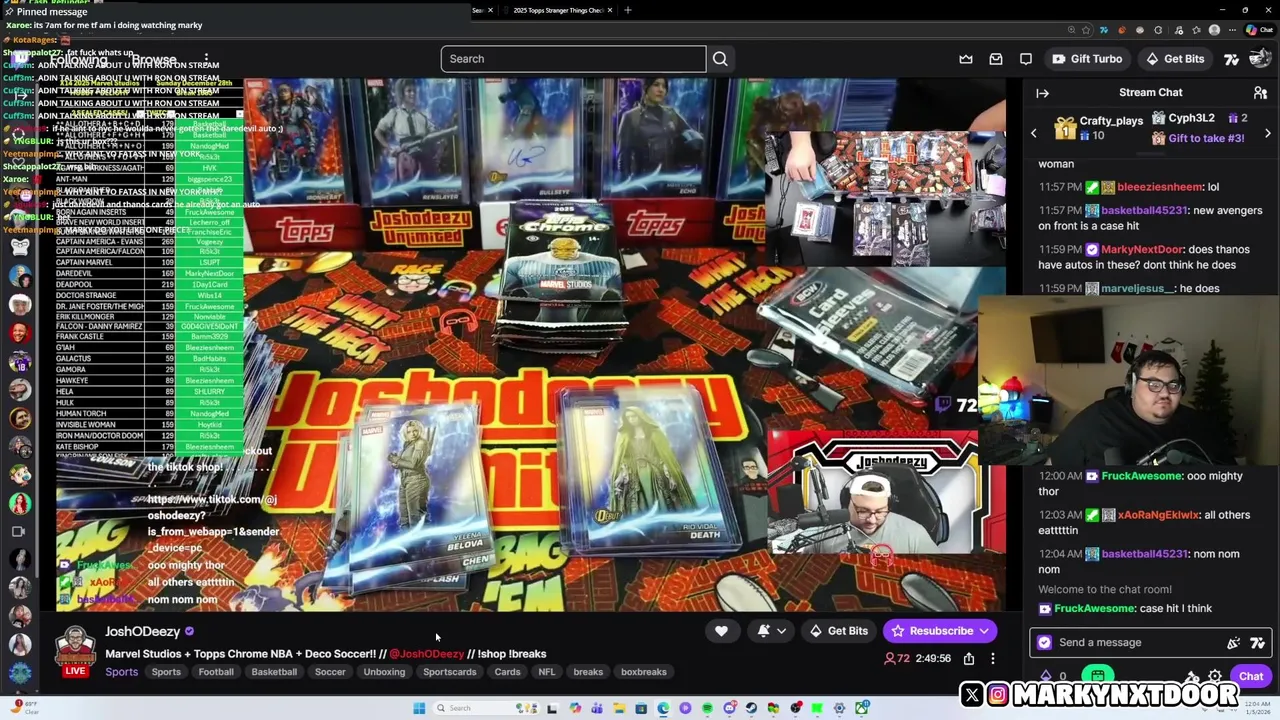Screen dimensions: 1280x720
Task: Expand the Resubscribe dropdown arrow
Action: click(x=985, y=631)
